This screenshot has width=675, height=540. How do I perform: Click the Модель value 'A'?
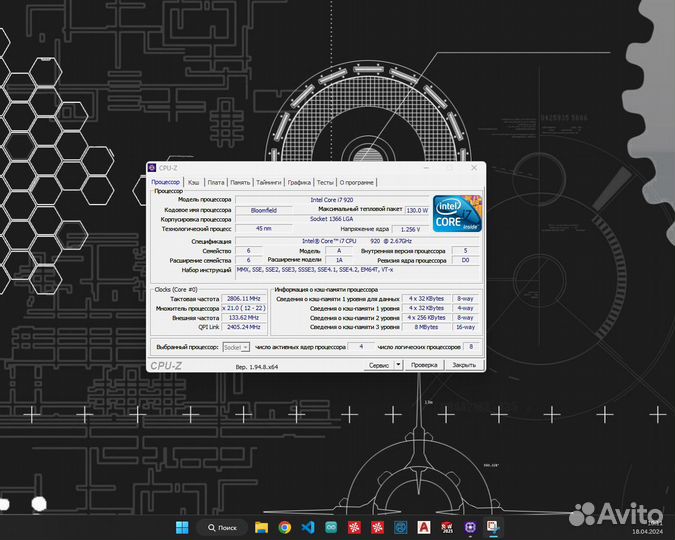[x=339, y=251]
